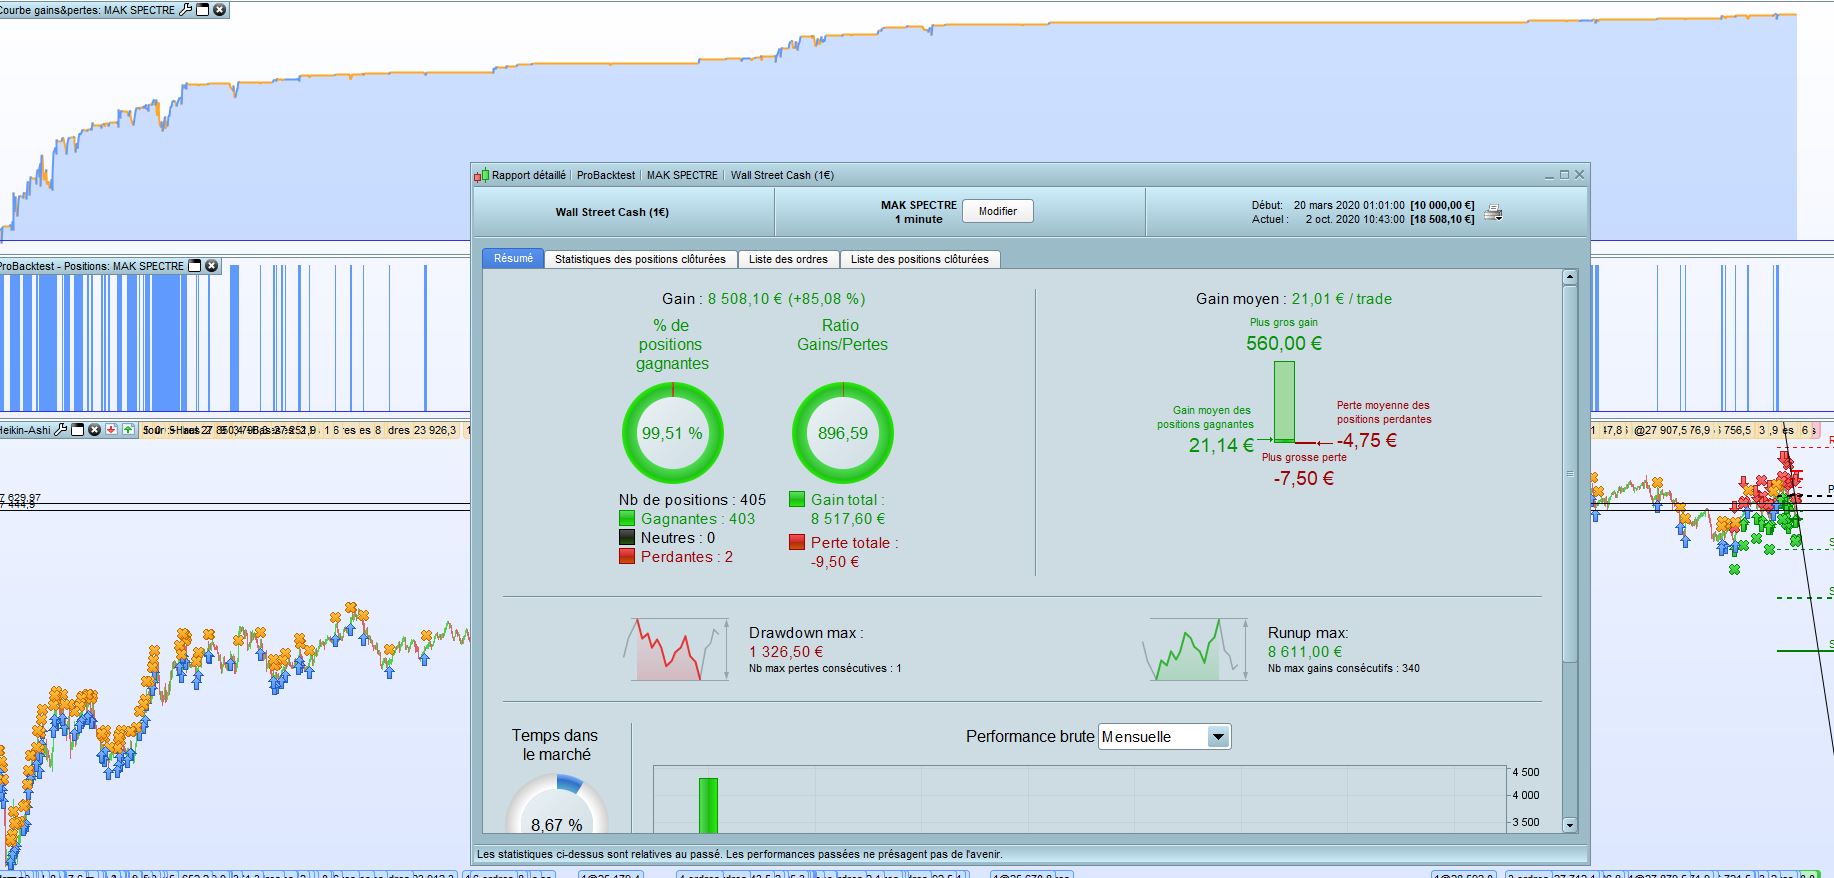Open Statistiques des positions clôturées tab
1834x878 pixels.
point(640,259)
